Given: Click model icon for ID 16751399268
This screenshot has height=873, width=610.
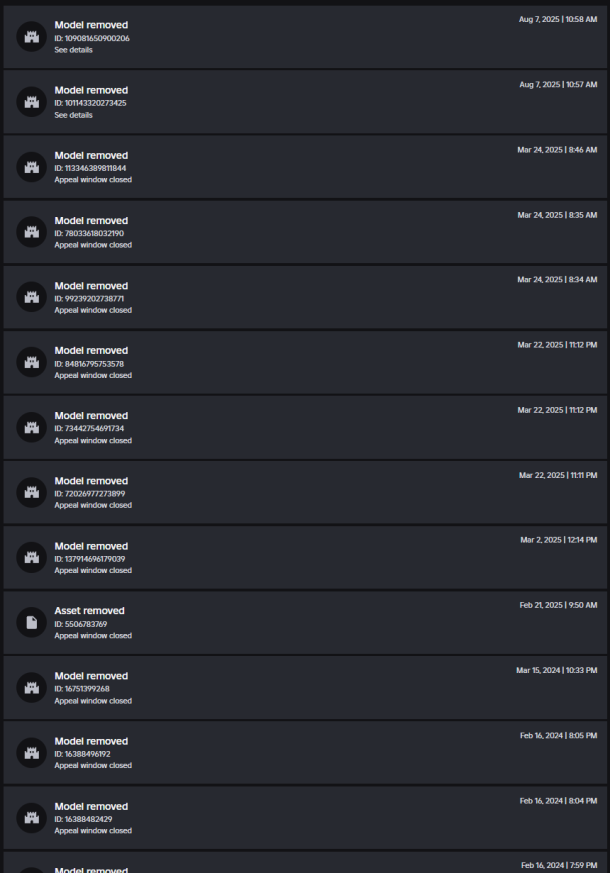Looking at the screenshot, I should pyautogui.click(x=31, y=688).
